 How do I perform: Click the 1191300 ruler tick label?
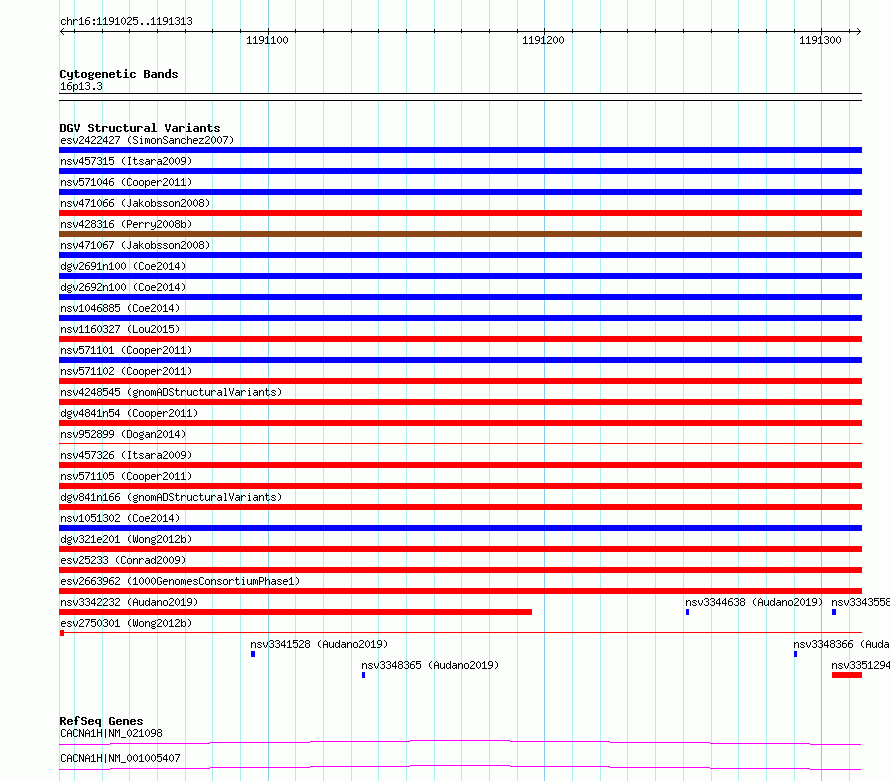tap(820, 40)
